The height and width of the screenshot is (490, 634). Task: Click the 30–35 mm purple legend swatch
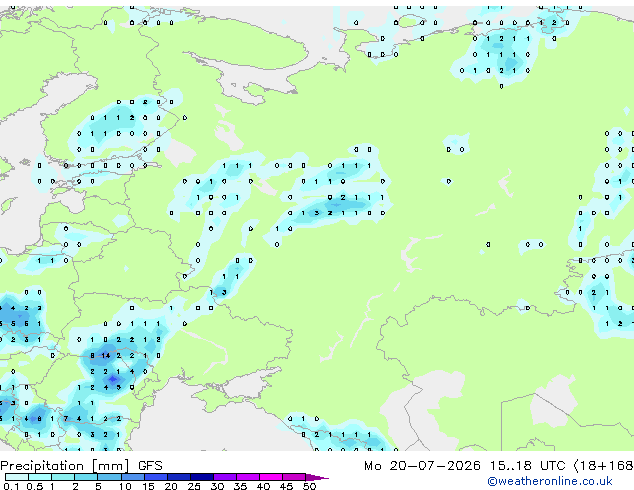224,477
